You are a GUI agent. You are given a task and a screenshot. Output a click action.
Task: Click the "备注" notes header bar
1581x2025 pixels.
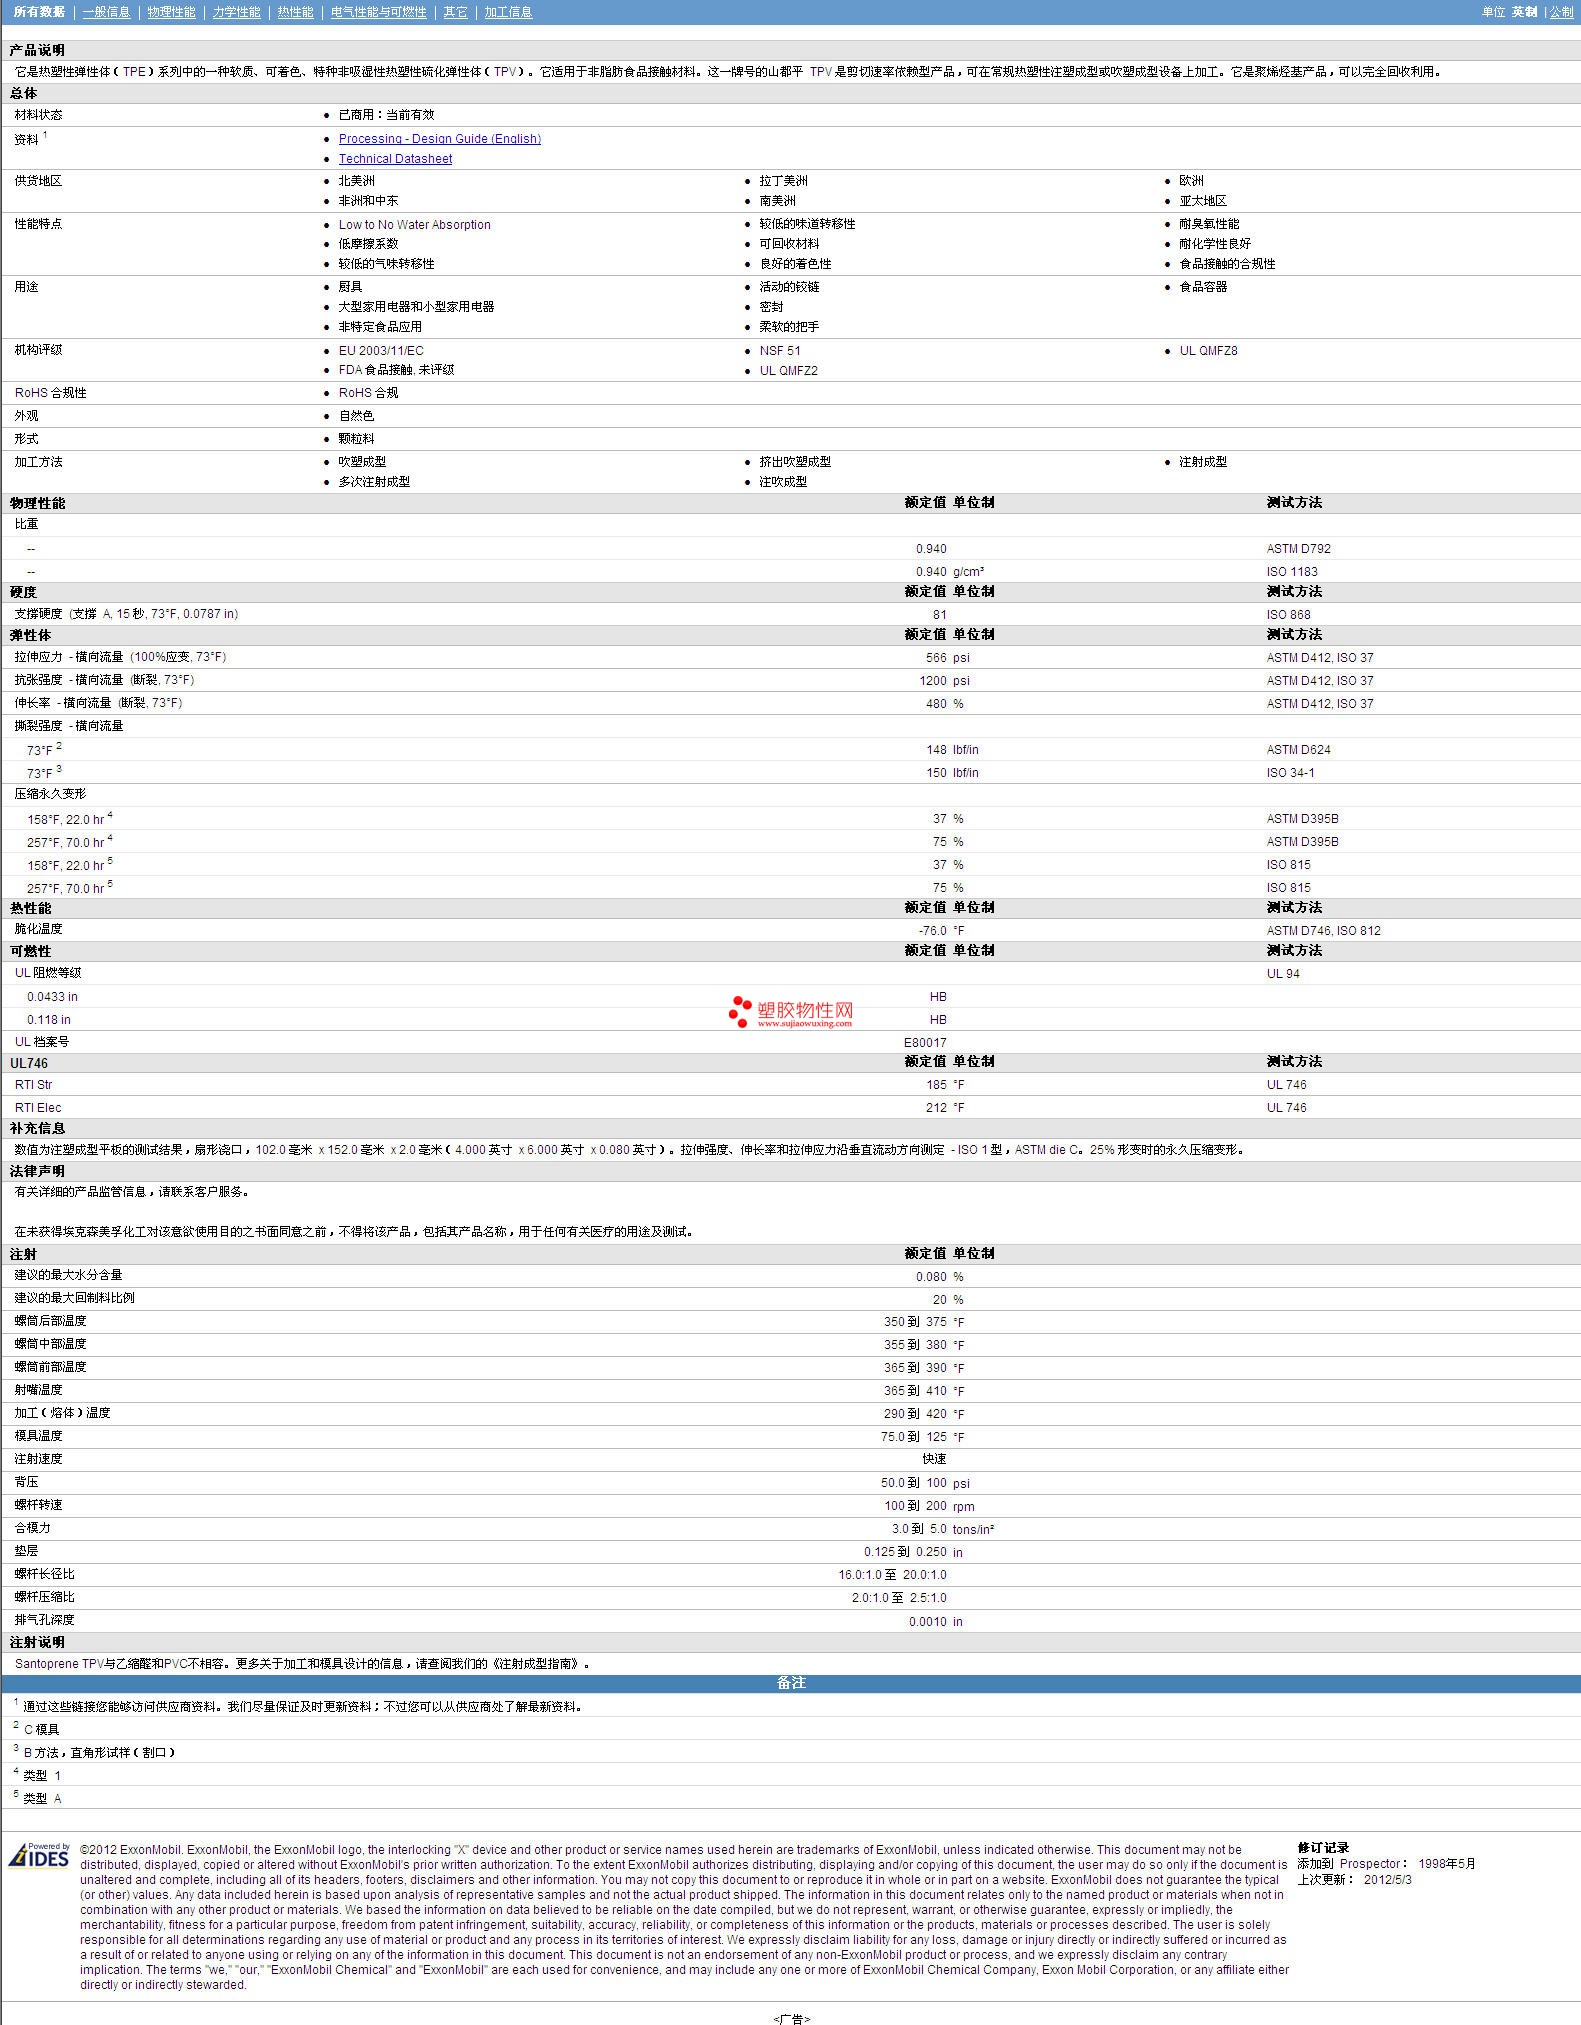pyautogui.click(x=790, y=1683)
